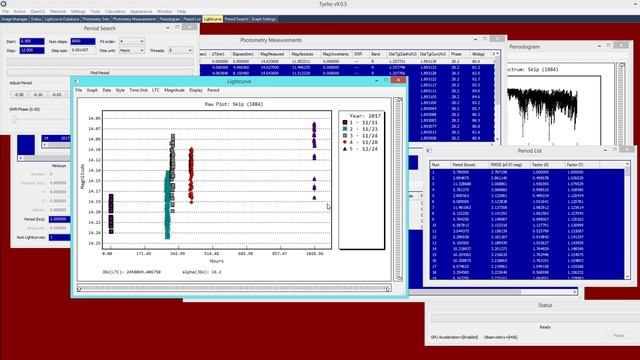Click left arrow of Lightcurve horizontal slider

(x=80, y=289)
